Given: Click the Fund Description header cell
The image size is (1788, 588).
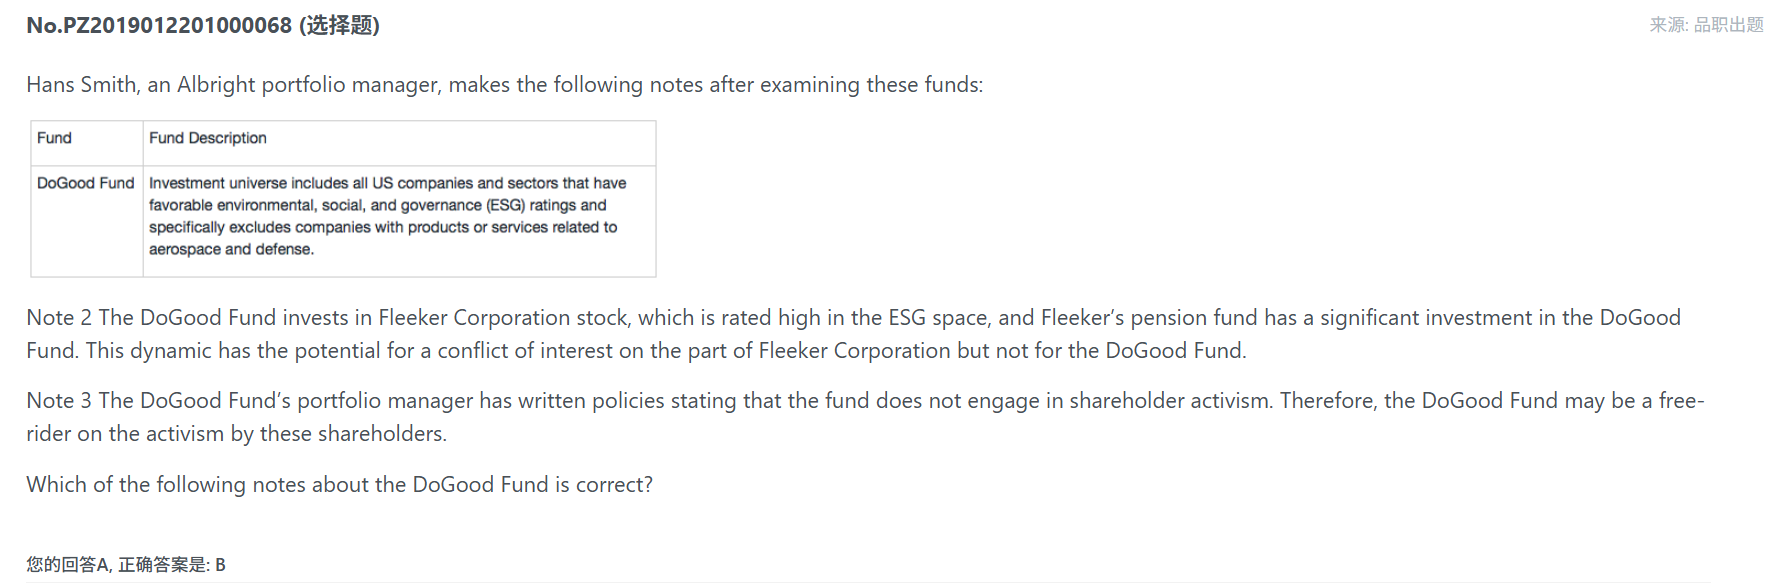Looking at the screenshot, I should click(400, 143).
